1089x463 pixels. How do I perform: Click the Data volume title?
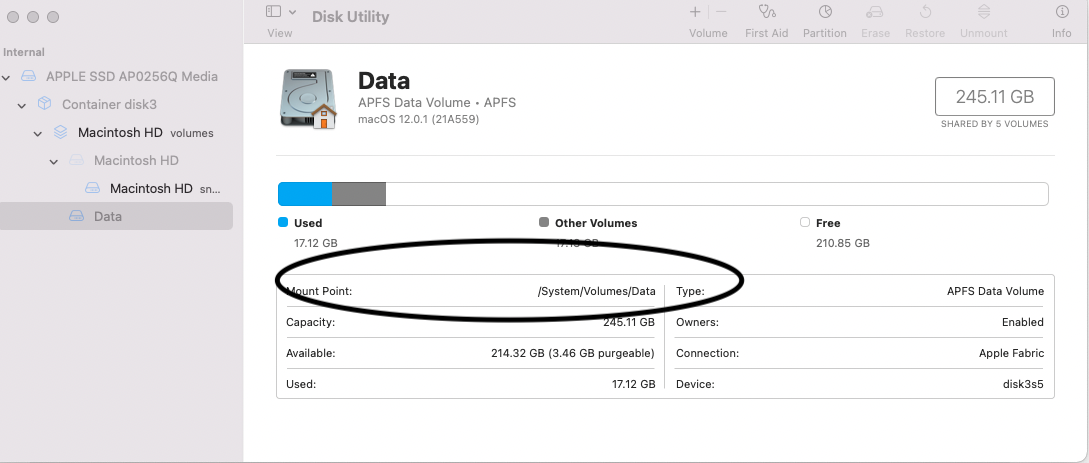pos(384,81)
